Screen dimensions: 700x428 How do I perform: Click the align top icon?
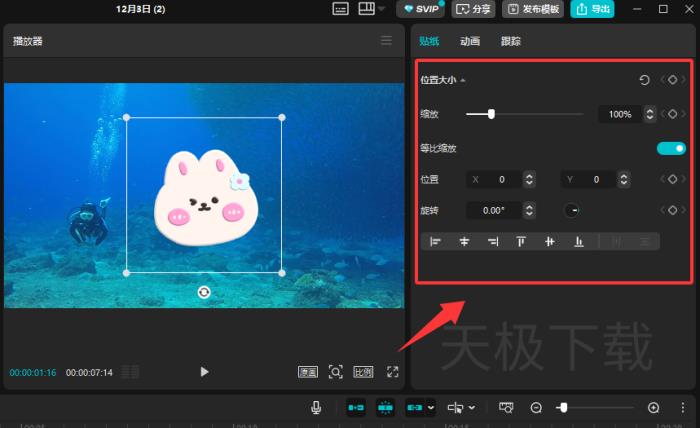(x=520, y=241)
